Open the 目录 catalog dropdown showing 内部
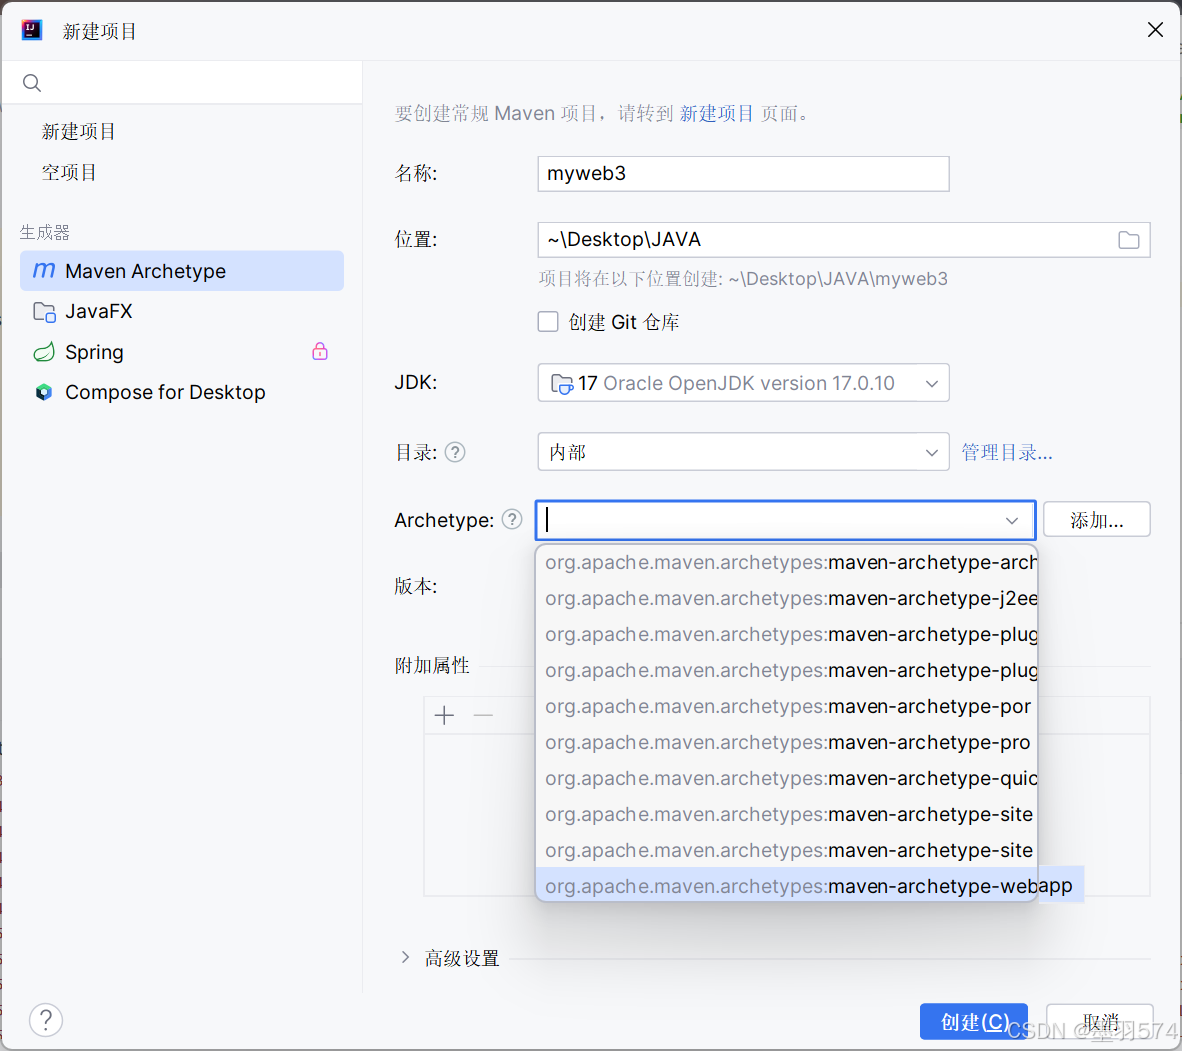The image size is (1182, 1051). point(743,452)
